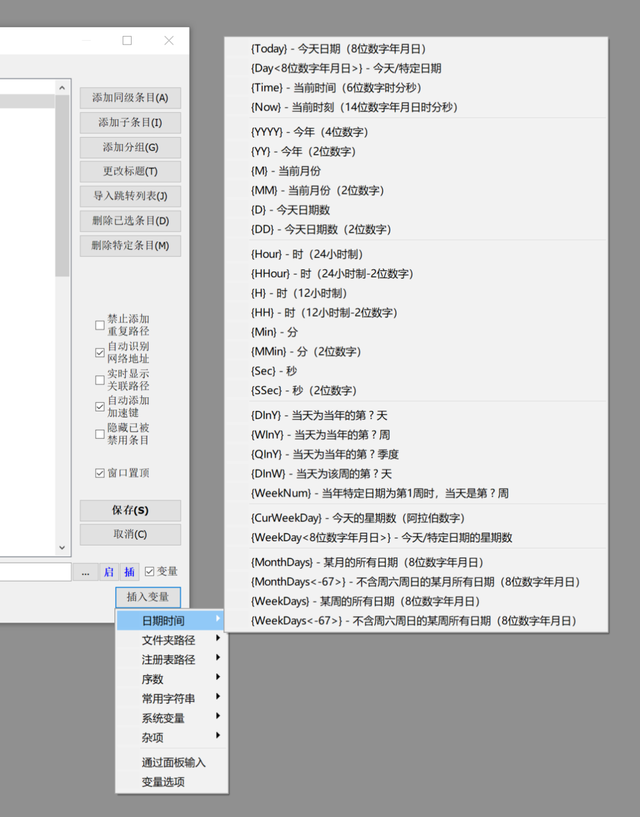Select 通过面板输入 menu item

tap(170, 763)
